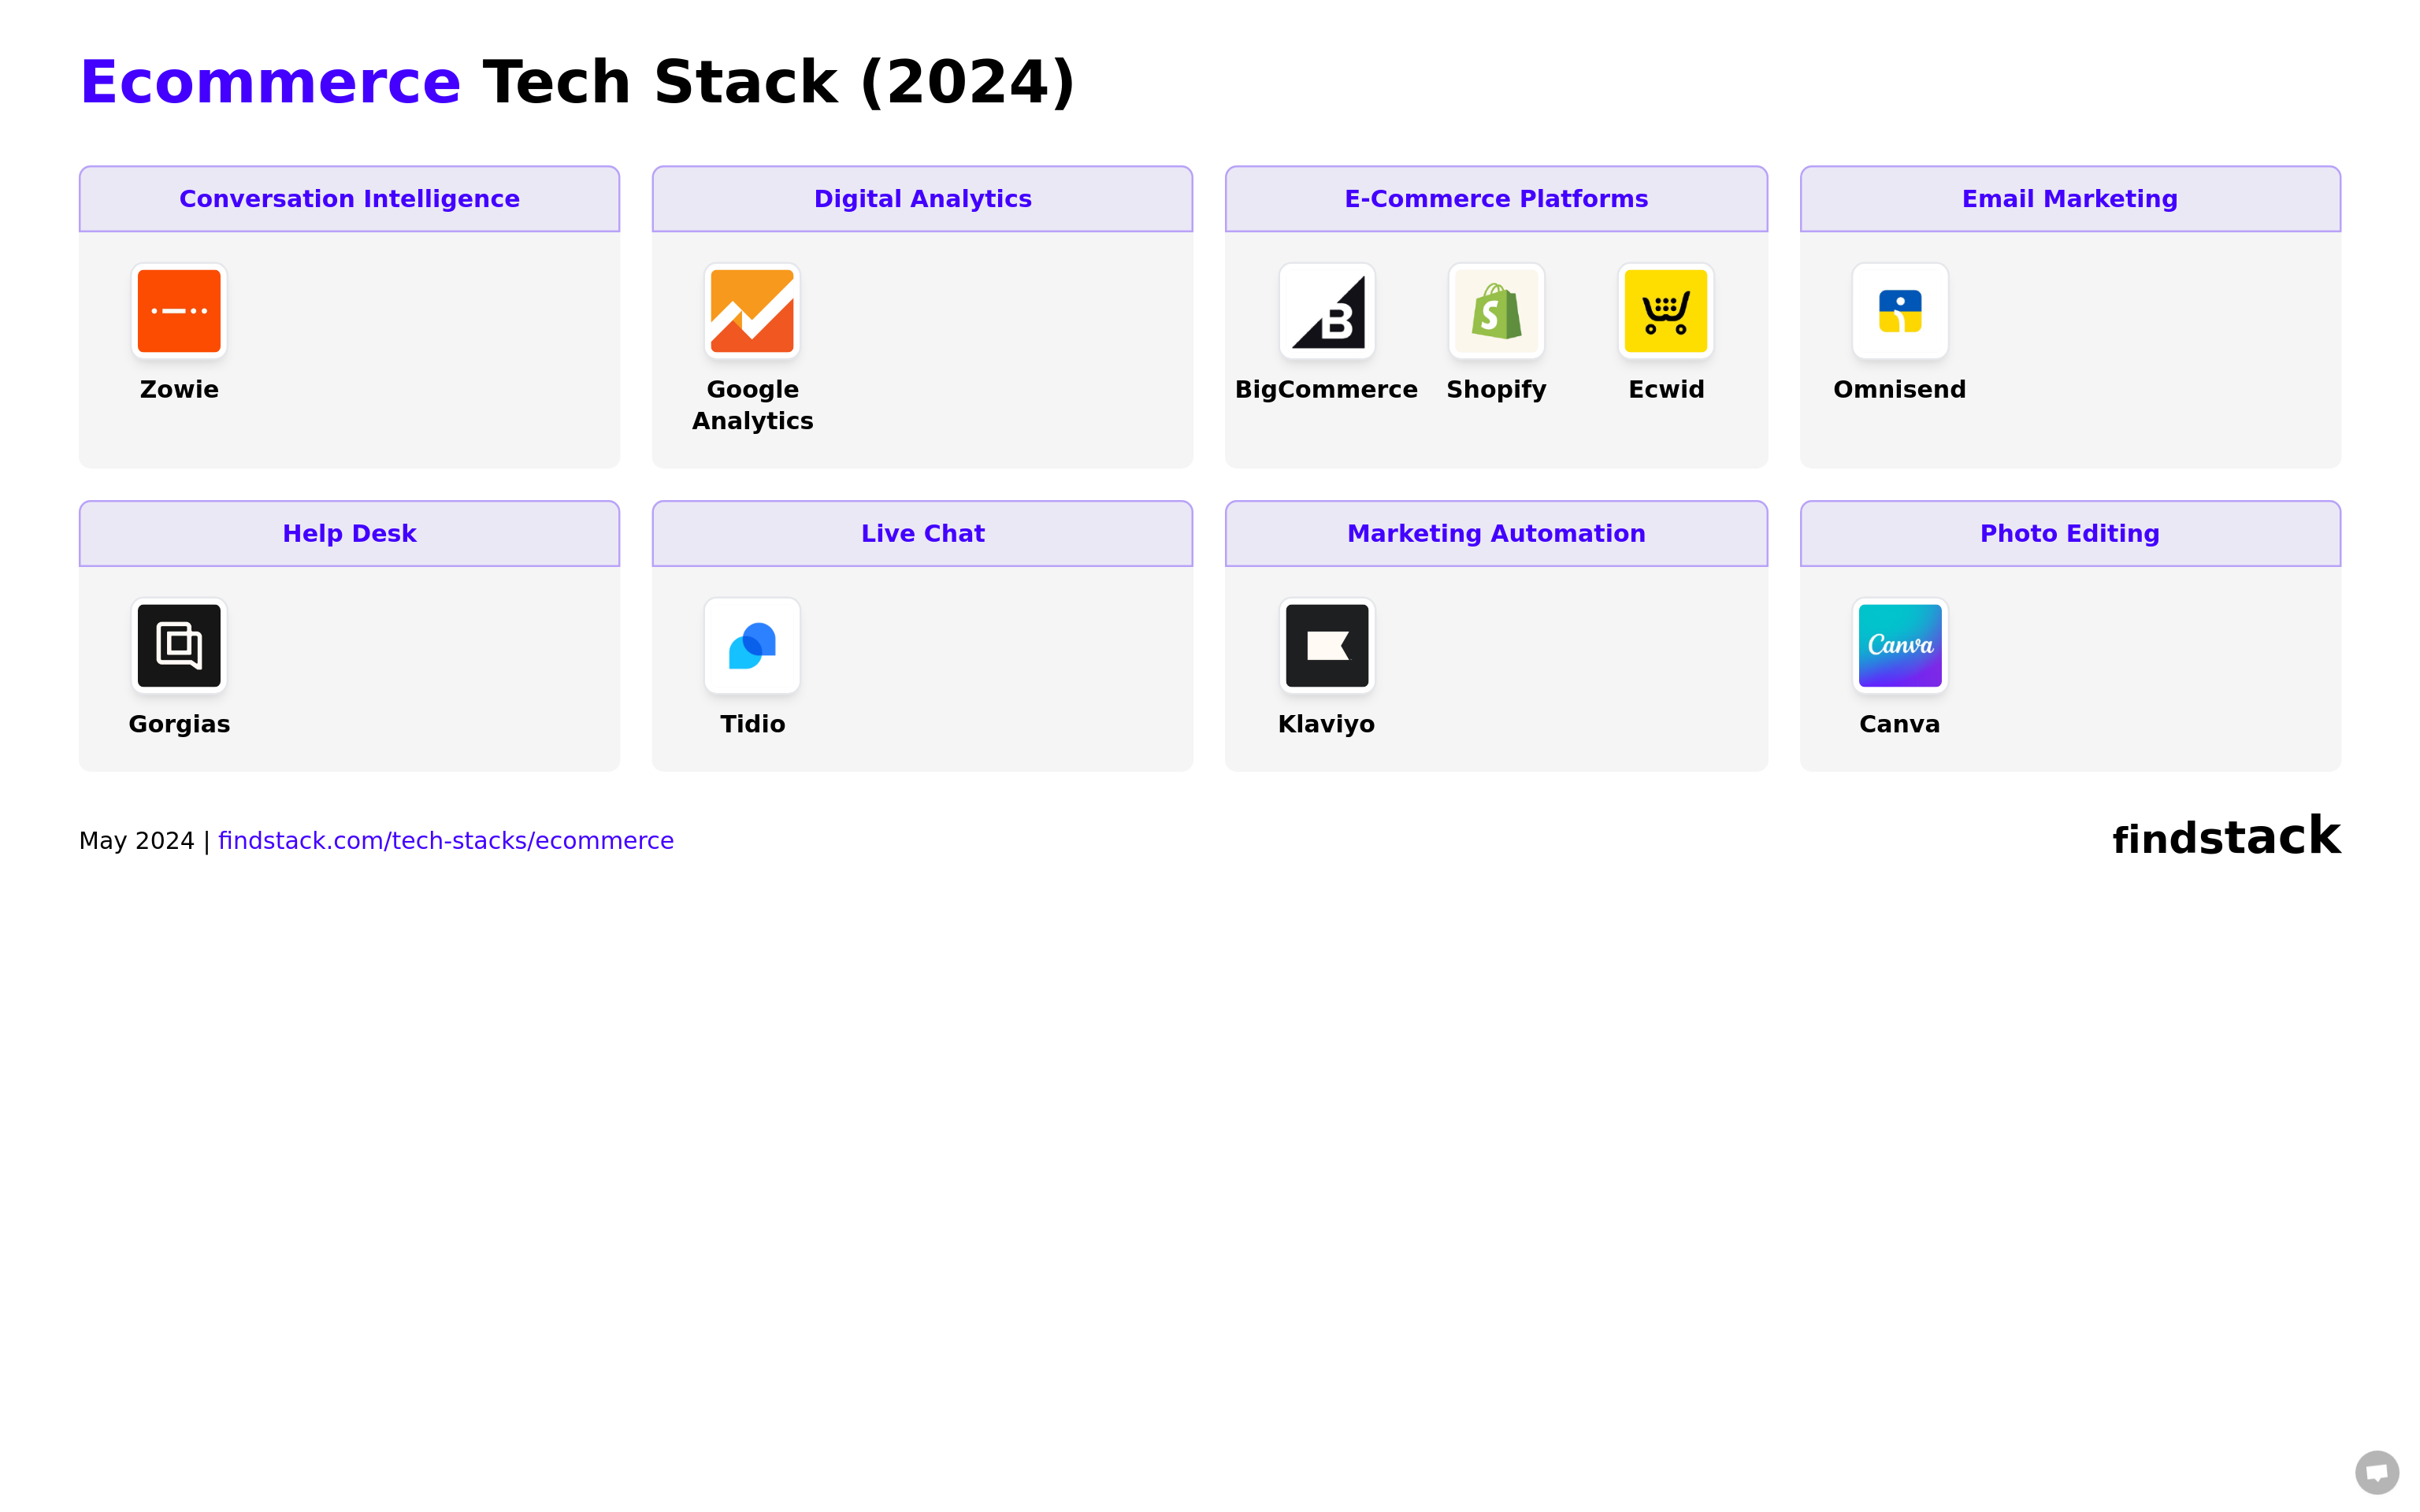
Task: Click the Klaviyo flag icon
Action: [1327, 646]
